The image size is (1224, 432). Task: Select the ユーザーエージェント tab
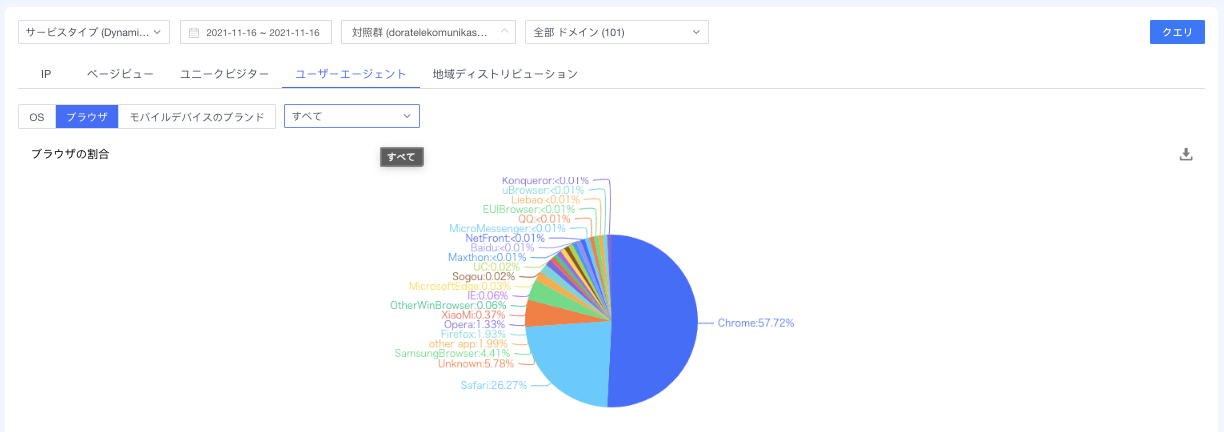351,74
